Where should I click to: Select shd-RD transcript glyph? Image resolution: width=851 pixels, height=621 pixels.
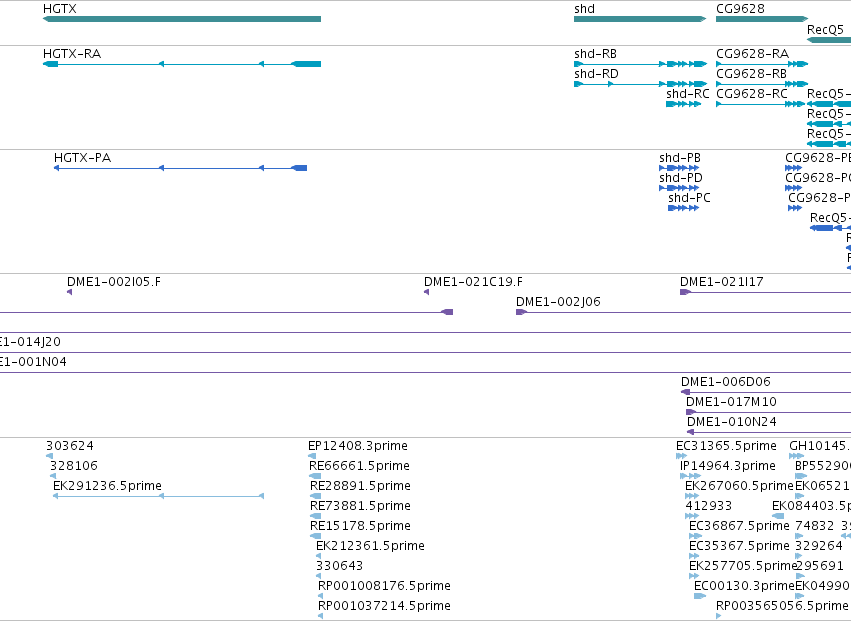[640, 84]
